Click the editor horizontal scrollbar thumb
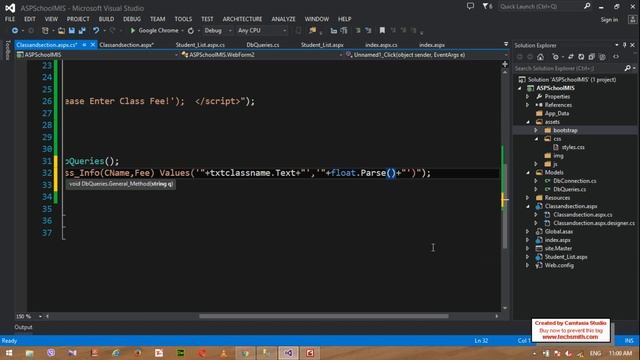The width and height of the screenshot is (640, 360). 324,316
